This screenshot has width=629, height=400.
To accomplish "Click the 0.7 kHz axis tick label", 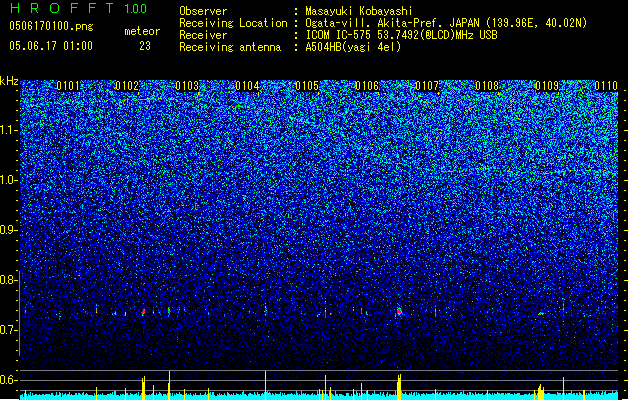I will point(9,330).
